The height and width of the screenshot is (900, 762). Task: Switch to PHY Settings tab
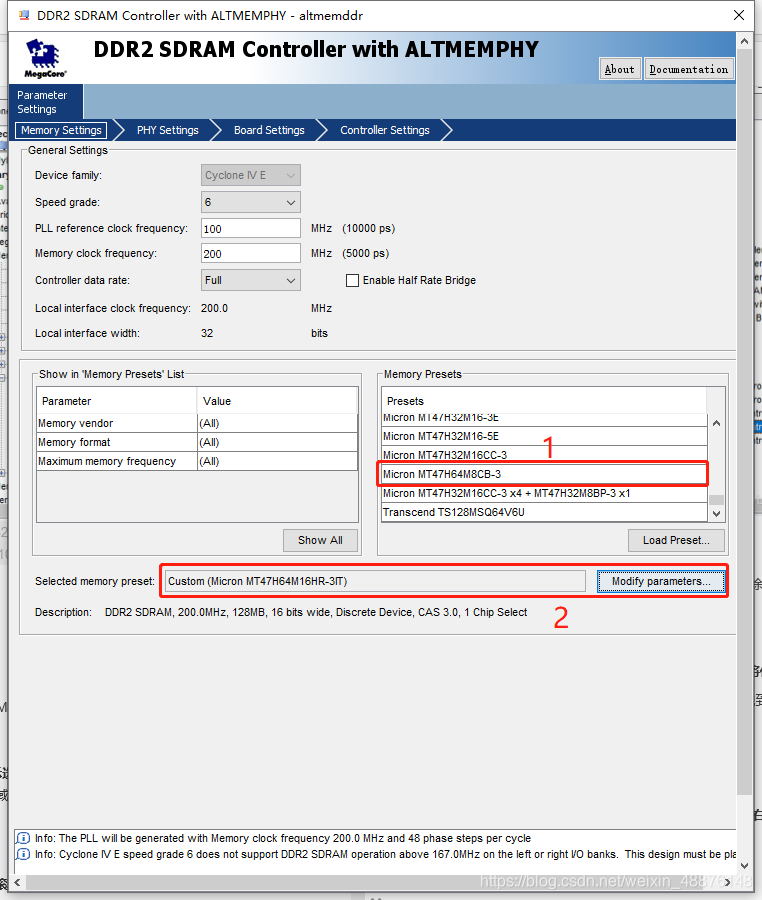[168, 130]
